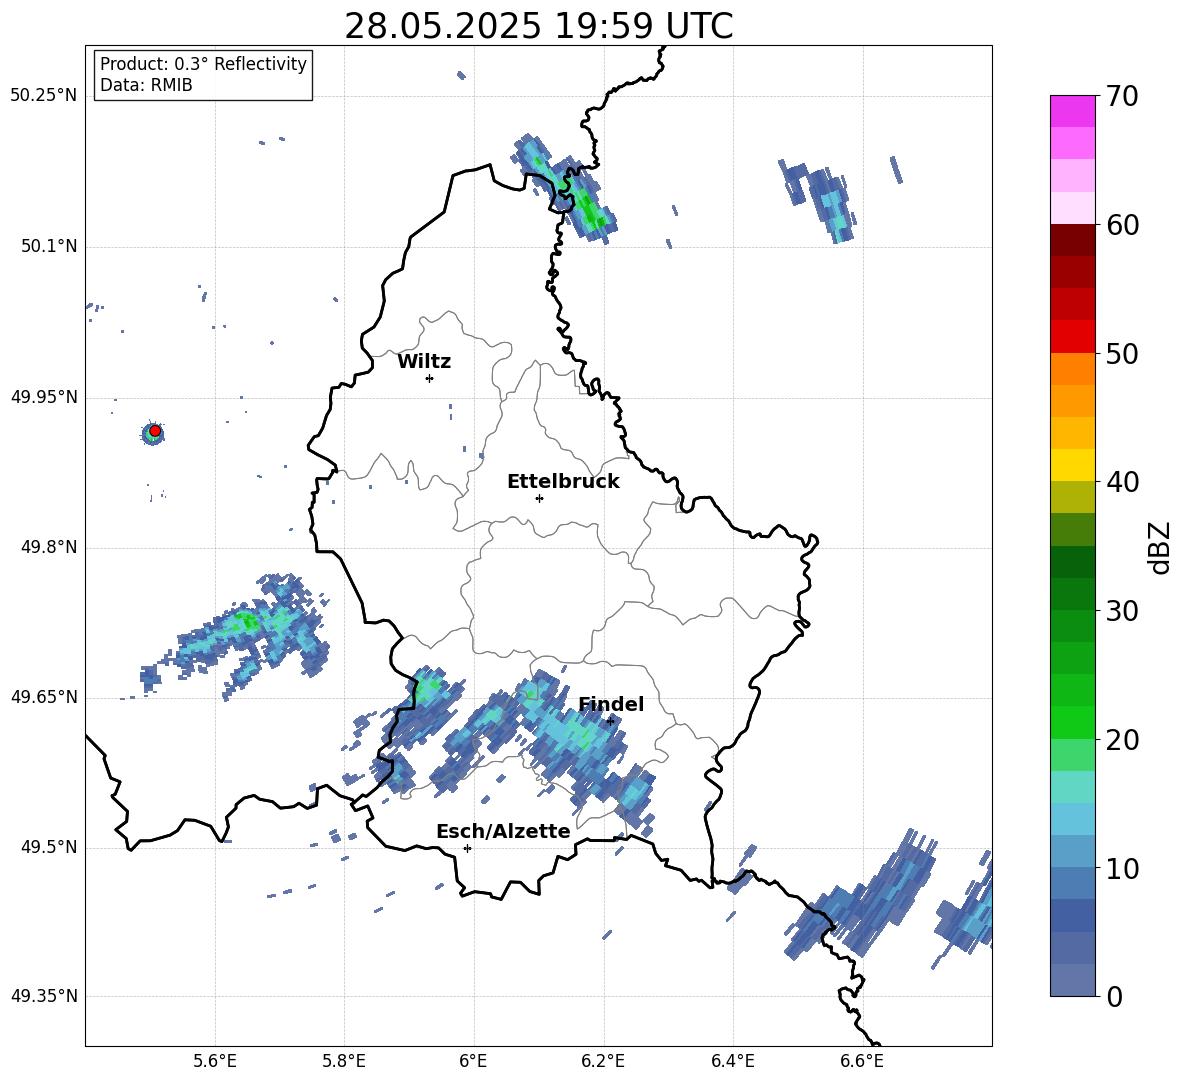The height and width of the screenshot is (1081, 1184).
Task: Click the 5.8°E longitude label
Action: 344,1061
